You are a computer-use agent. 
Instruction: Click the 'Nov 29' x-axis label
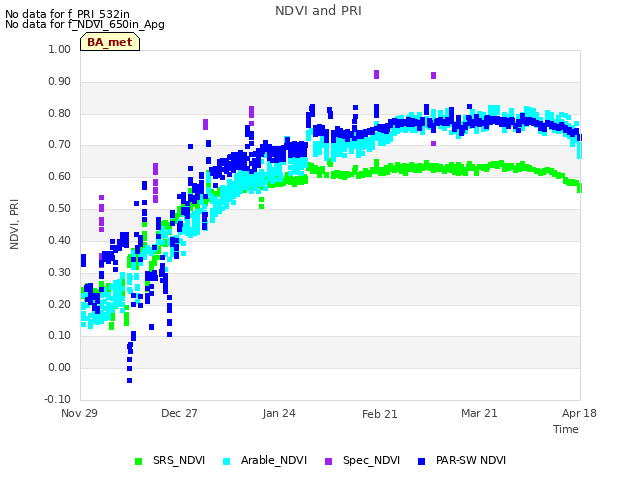(79, 413)
